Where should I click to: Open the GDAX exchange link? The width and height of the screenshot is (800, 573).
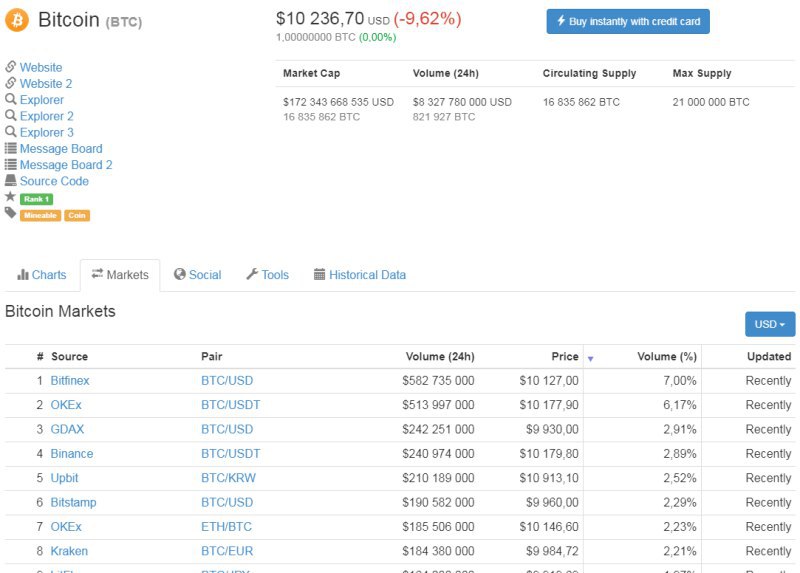click(x=67, y=429)
